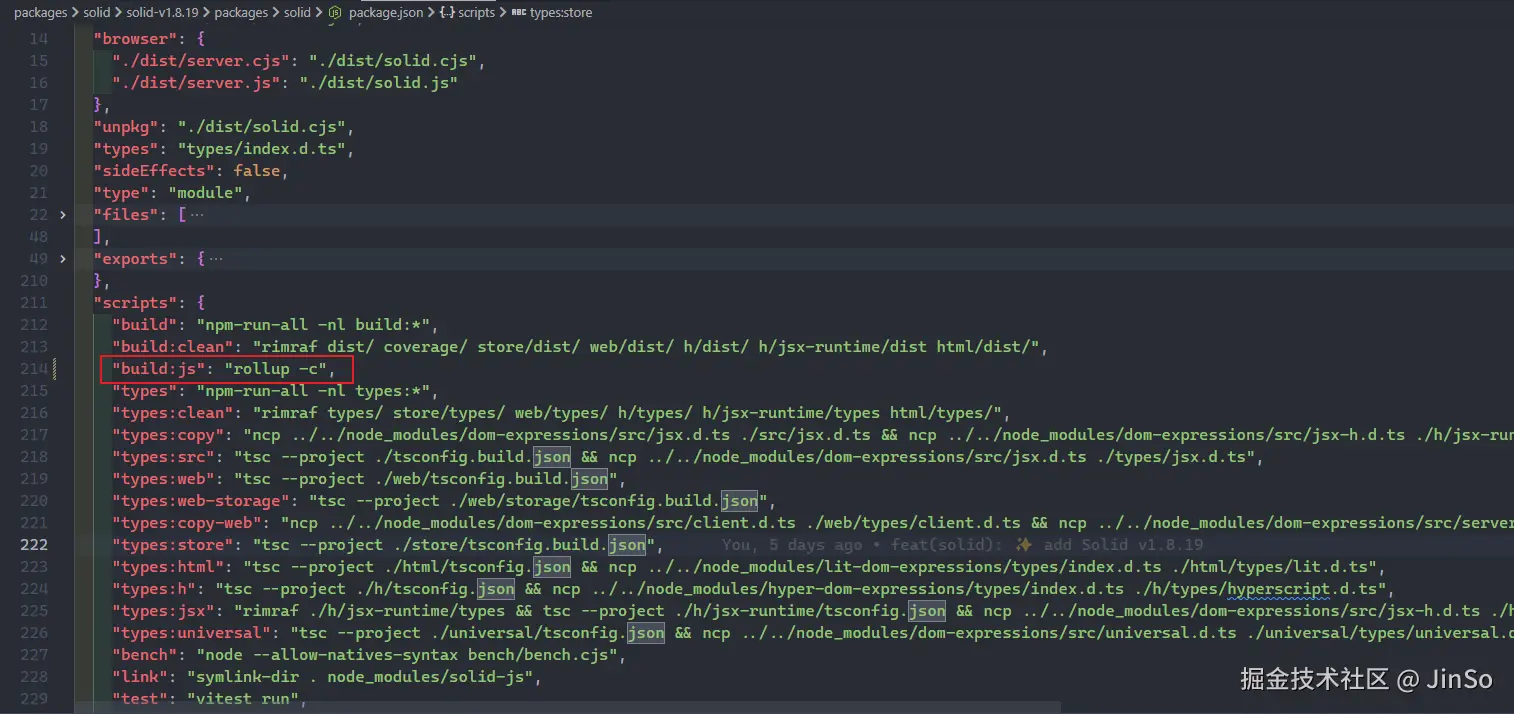Click the "vitest run" value
The image size is (1514, 714).
coord(243,699)
